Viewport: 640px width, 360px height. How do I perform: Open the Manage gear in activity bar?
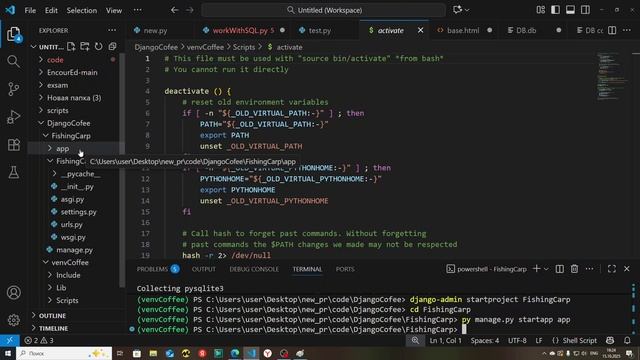[x=13, y=320]
